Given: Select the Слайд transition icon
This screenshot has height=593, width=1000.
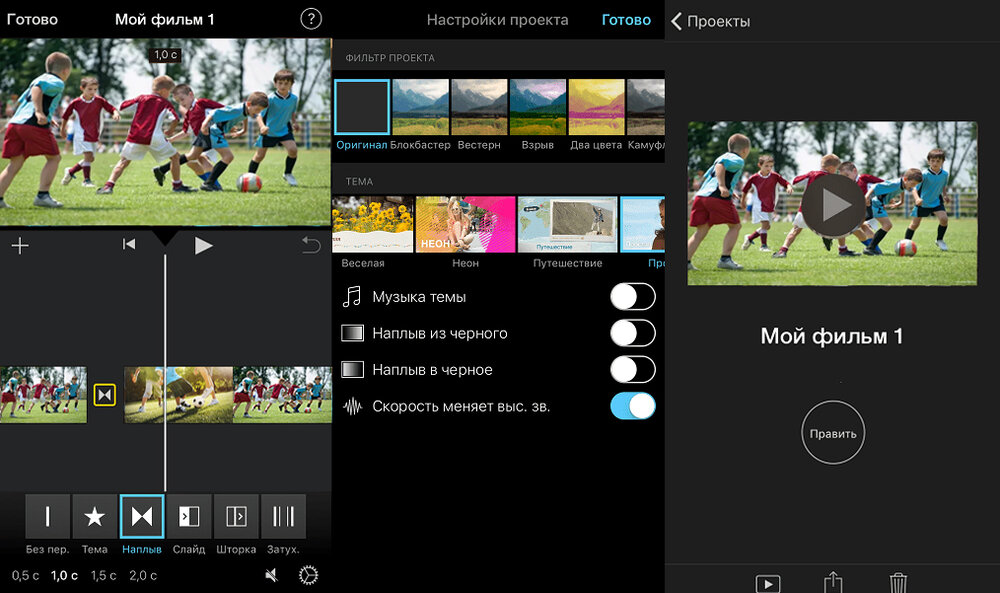Looking at the screenshot, I should [x=189, y=515].
